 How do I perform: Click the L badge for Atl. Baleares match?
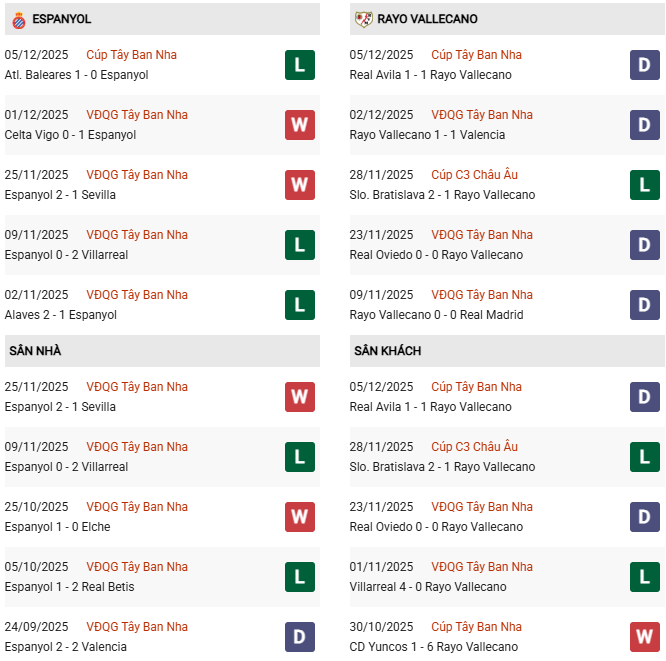(x=300, y=65)
